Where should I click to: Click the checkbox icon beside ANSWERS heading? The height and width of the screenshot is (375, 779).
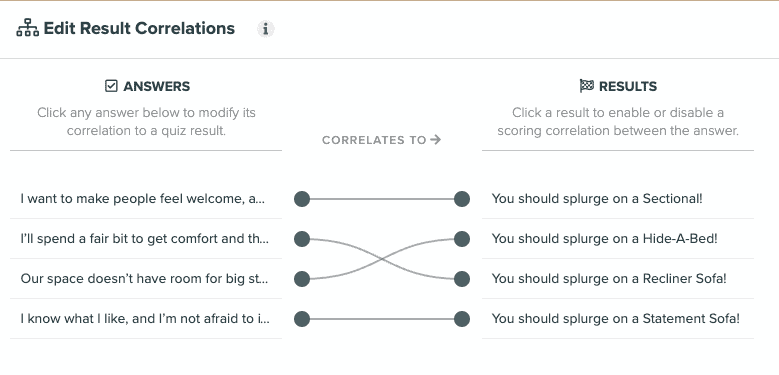pos(111,86)
